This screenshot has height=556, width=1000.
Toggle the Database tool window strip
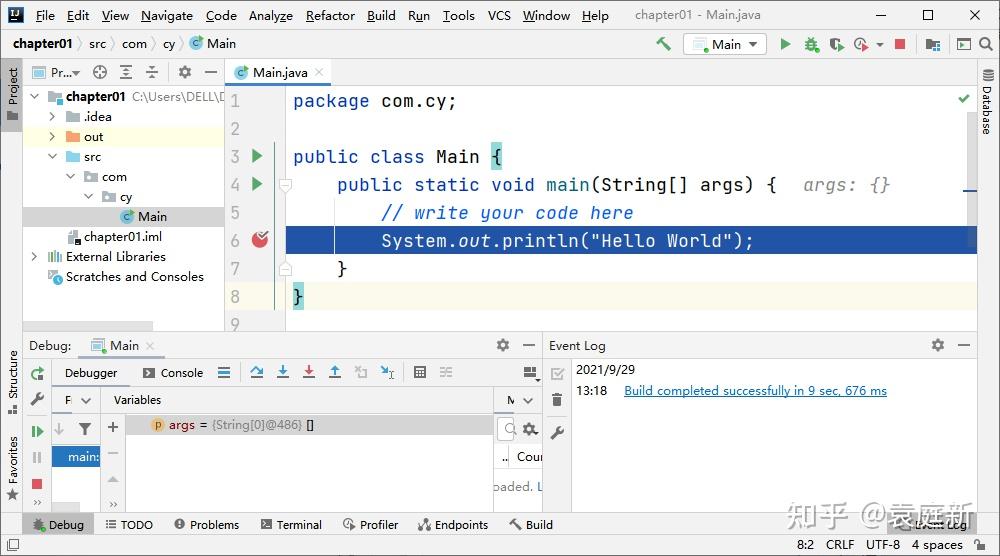pos(987,102)
